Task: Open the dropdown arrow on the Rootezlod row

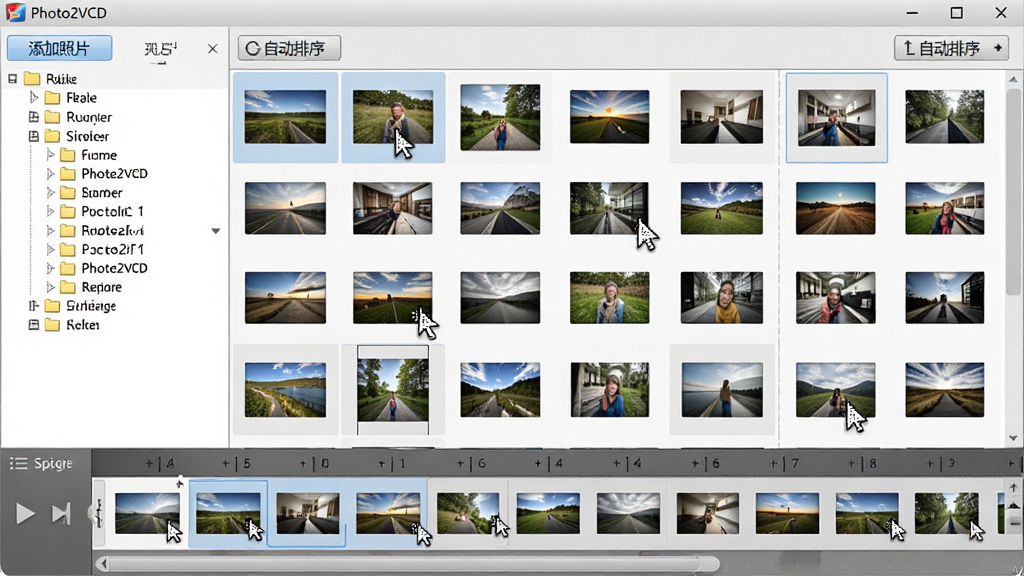Action: pyautogui.click(x=216, y=231)
